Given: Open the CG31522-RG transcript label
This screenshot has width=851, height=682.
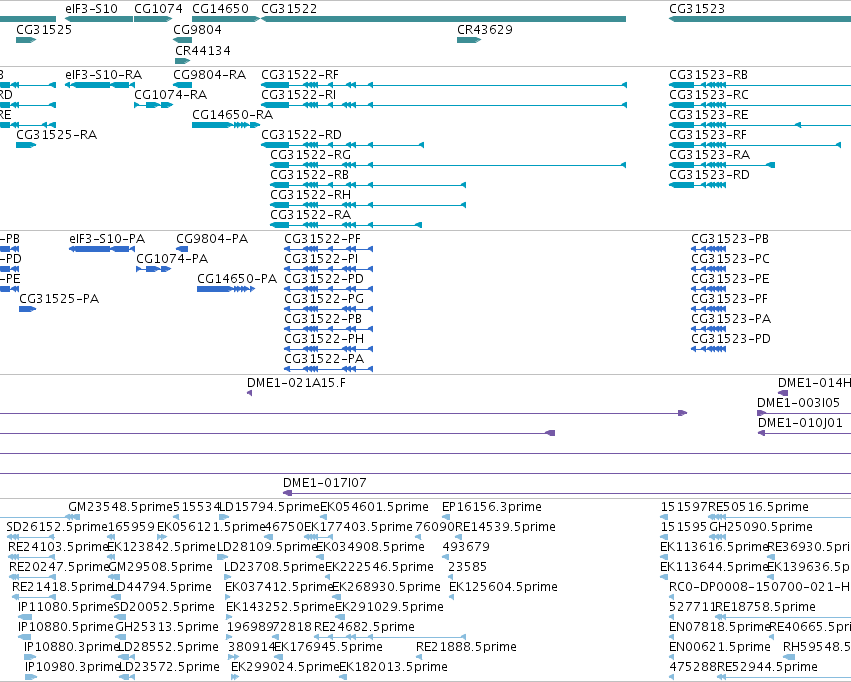Looking at the screenshot, I should click(311, 155).
